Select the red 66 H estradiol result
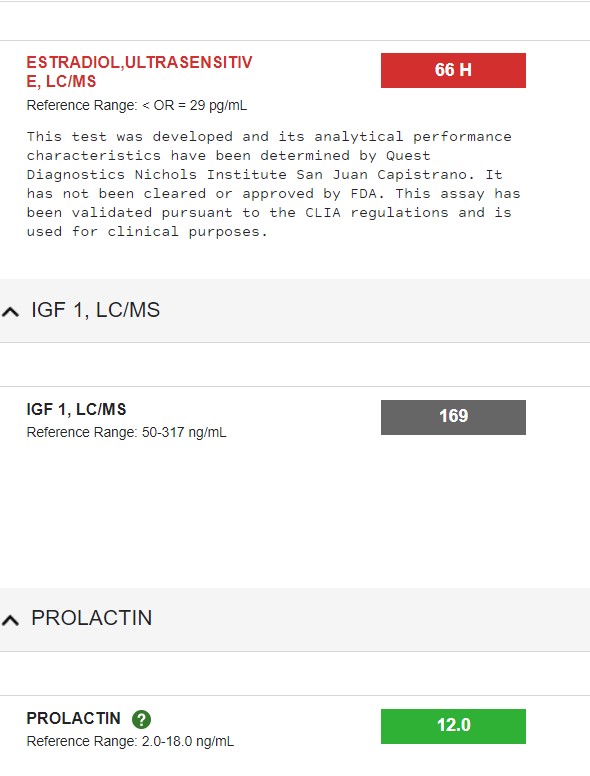Viewport: 590px width, 776px height. click(453, 70)
